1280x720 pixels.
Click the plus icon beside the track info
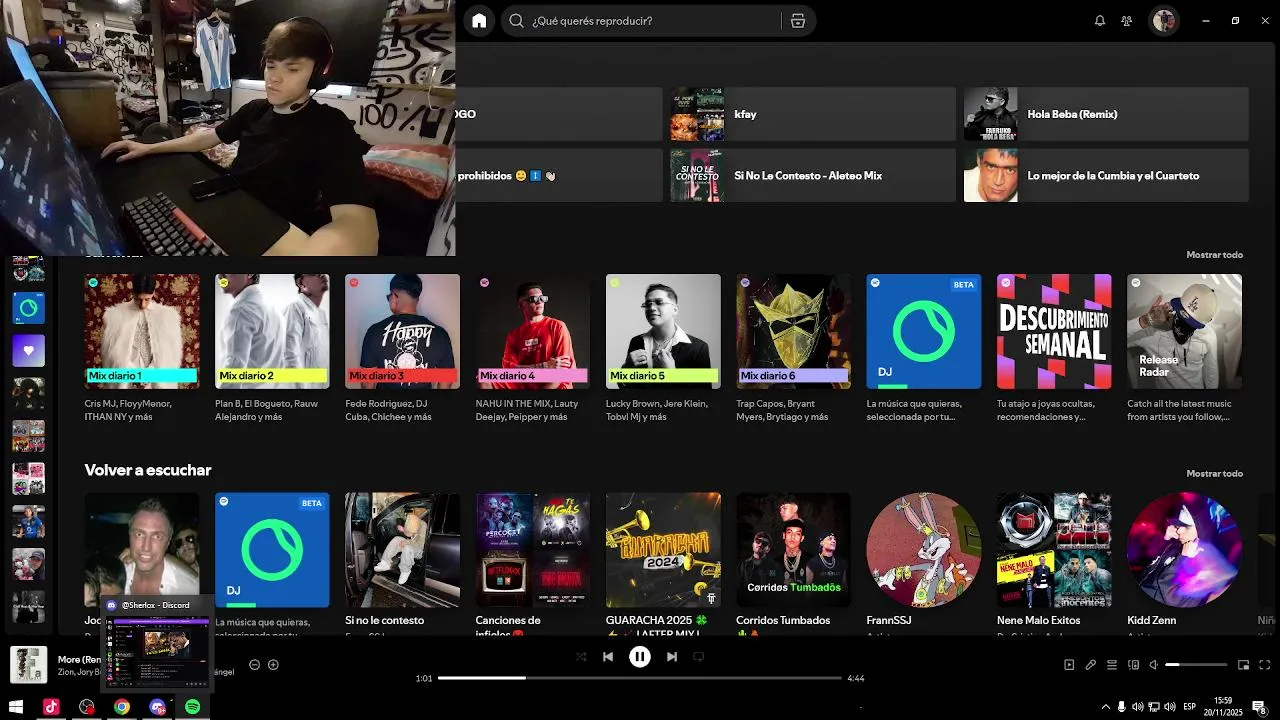point(273,665)
